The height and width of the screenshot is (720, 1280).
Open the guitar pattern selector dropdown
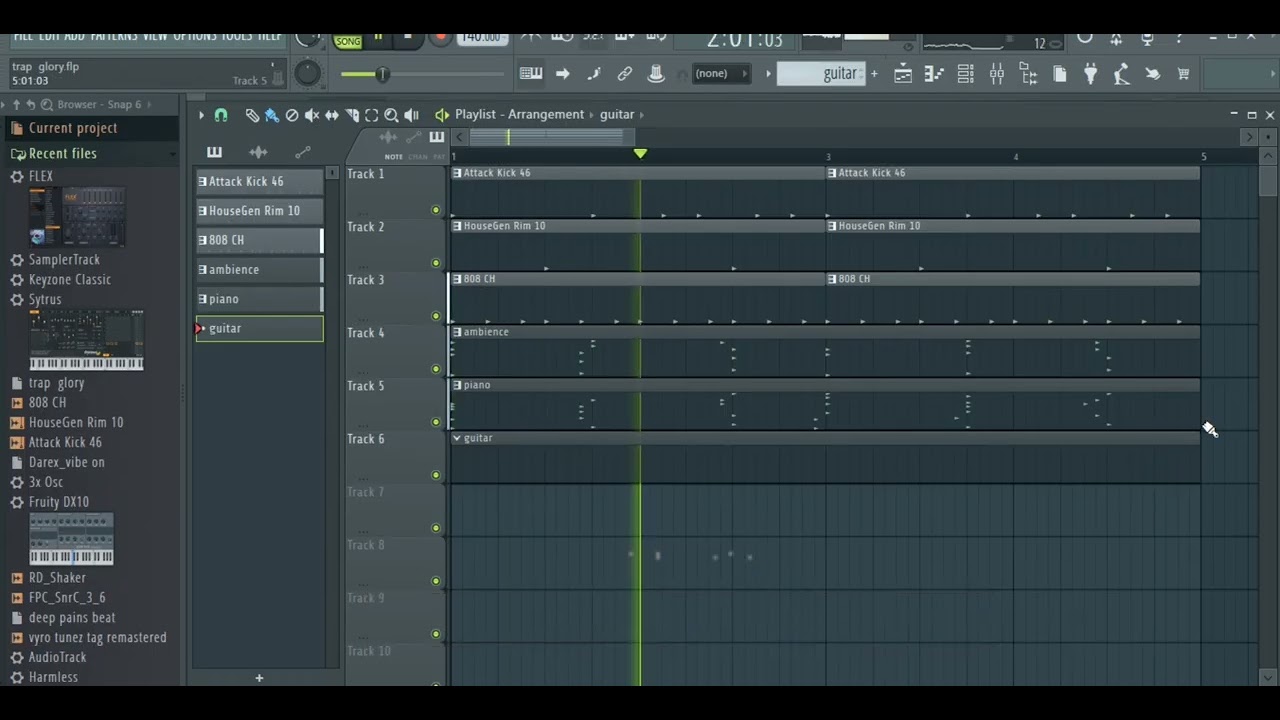pyautogui.click(x=821, y=74)
